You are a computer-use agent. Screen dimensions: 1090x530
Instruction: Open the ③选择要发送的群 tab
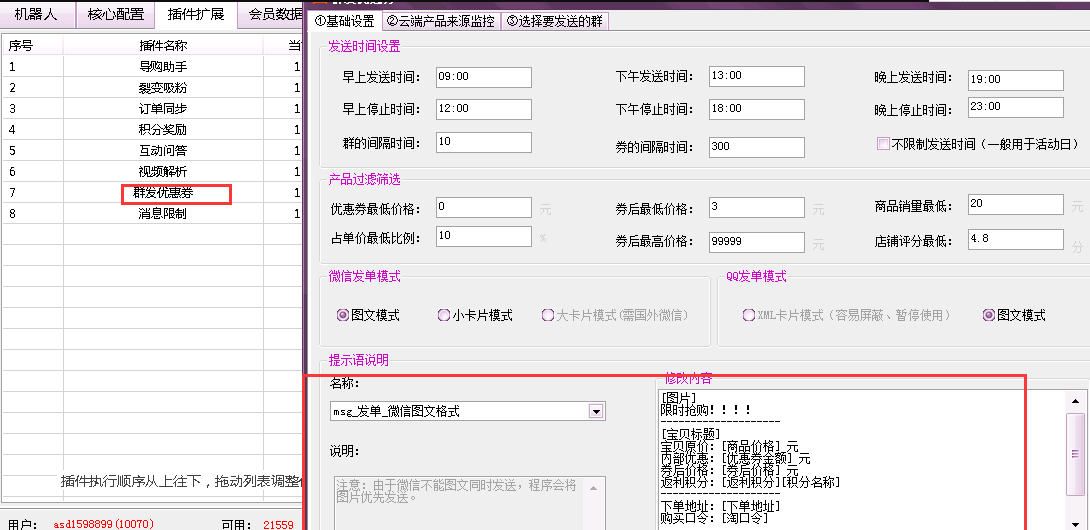tap(554, 21)
